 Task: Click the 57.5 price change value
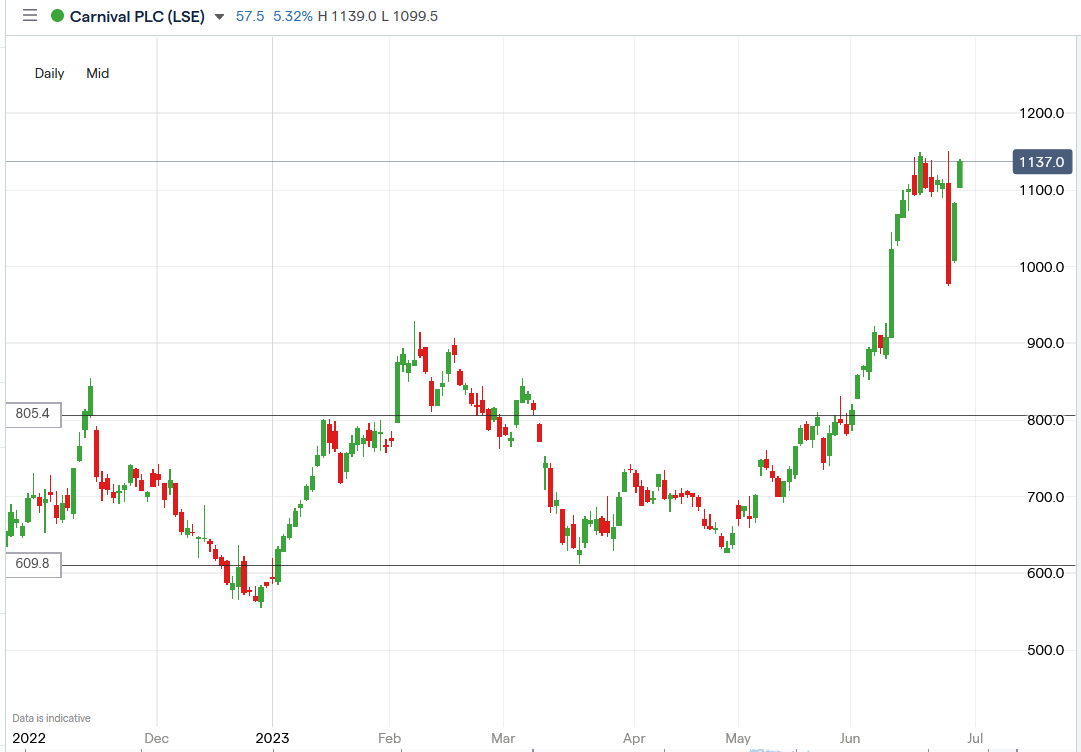click(x=250, y=16)
